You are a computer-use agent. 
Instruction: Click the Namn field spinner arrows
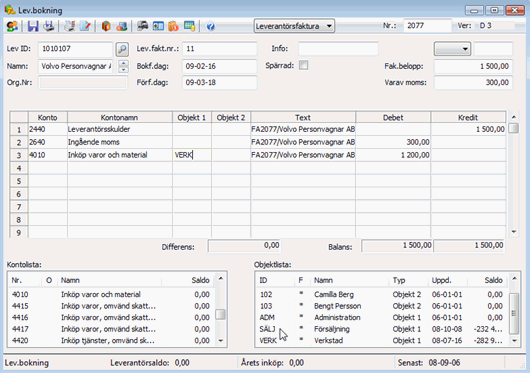(123, 66)
